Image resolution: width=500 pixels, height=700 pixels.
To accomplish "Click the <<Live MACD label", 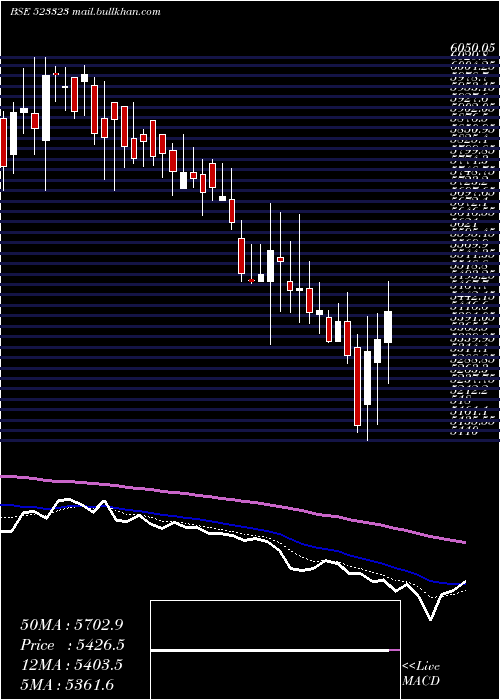I will 421,673.
